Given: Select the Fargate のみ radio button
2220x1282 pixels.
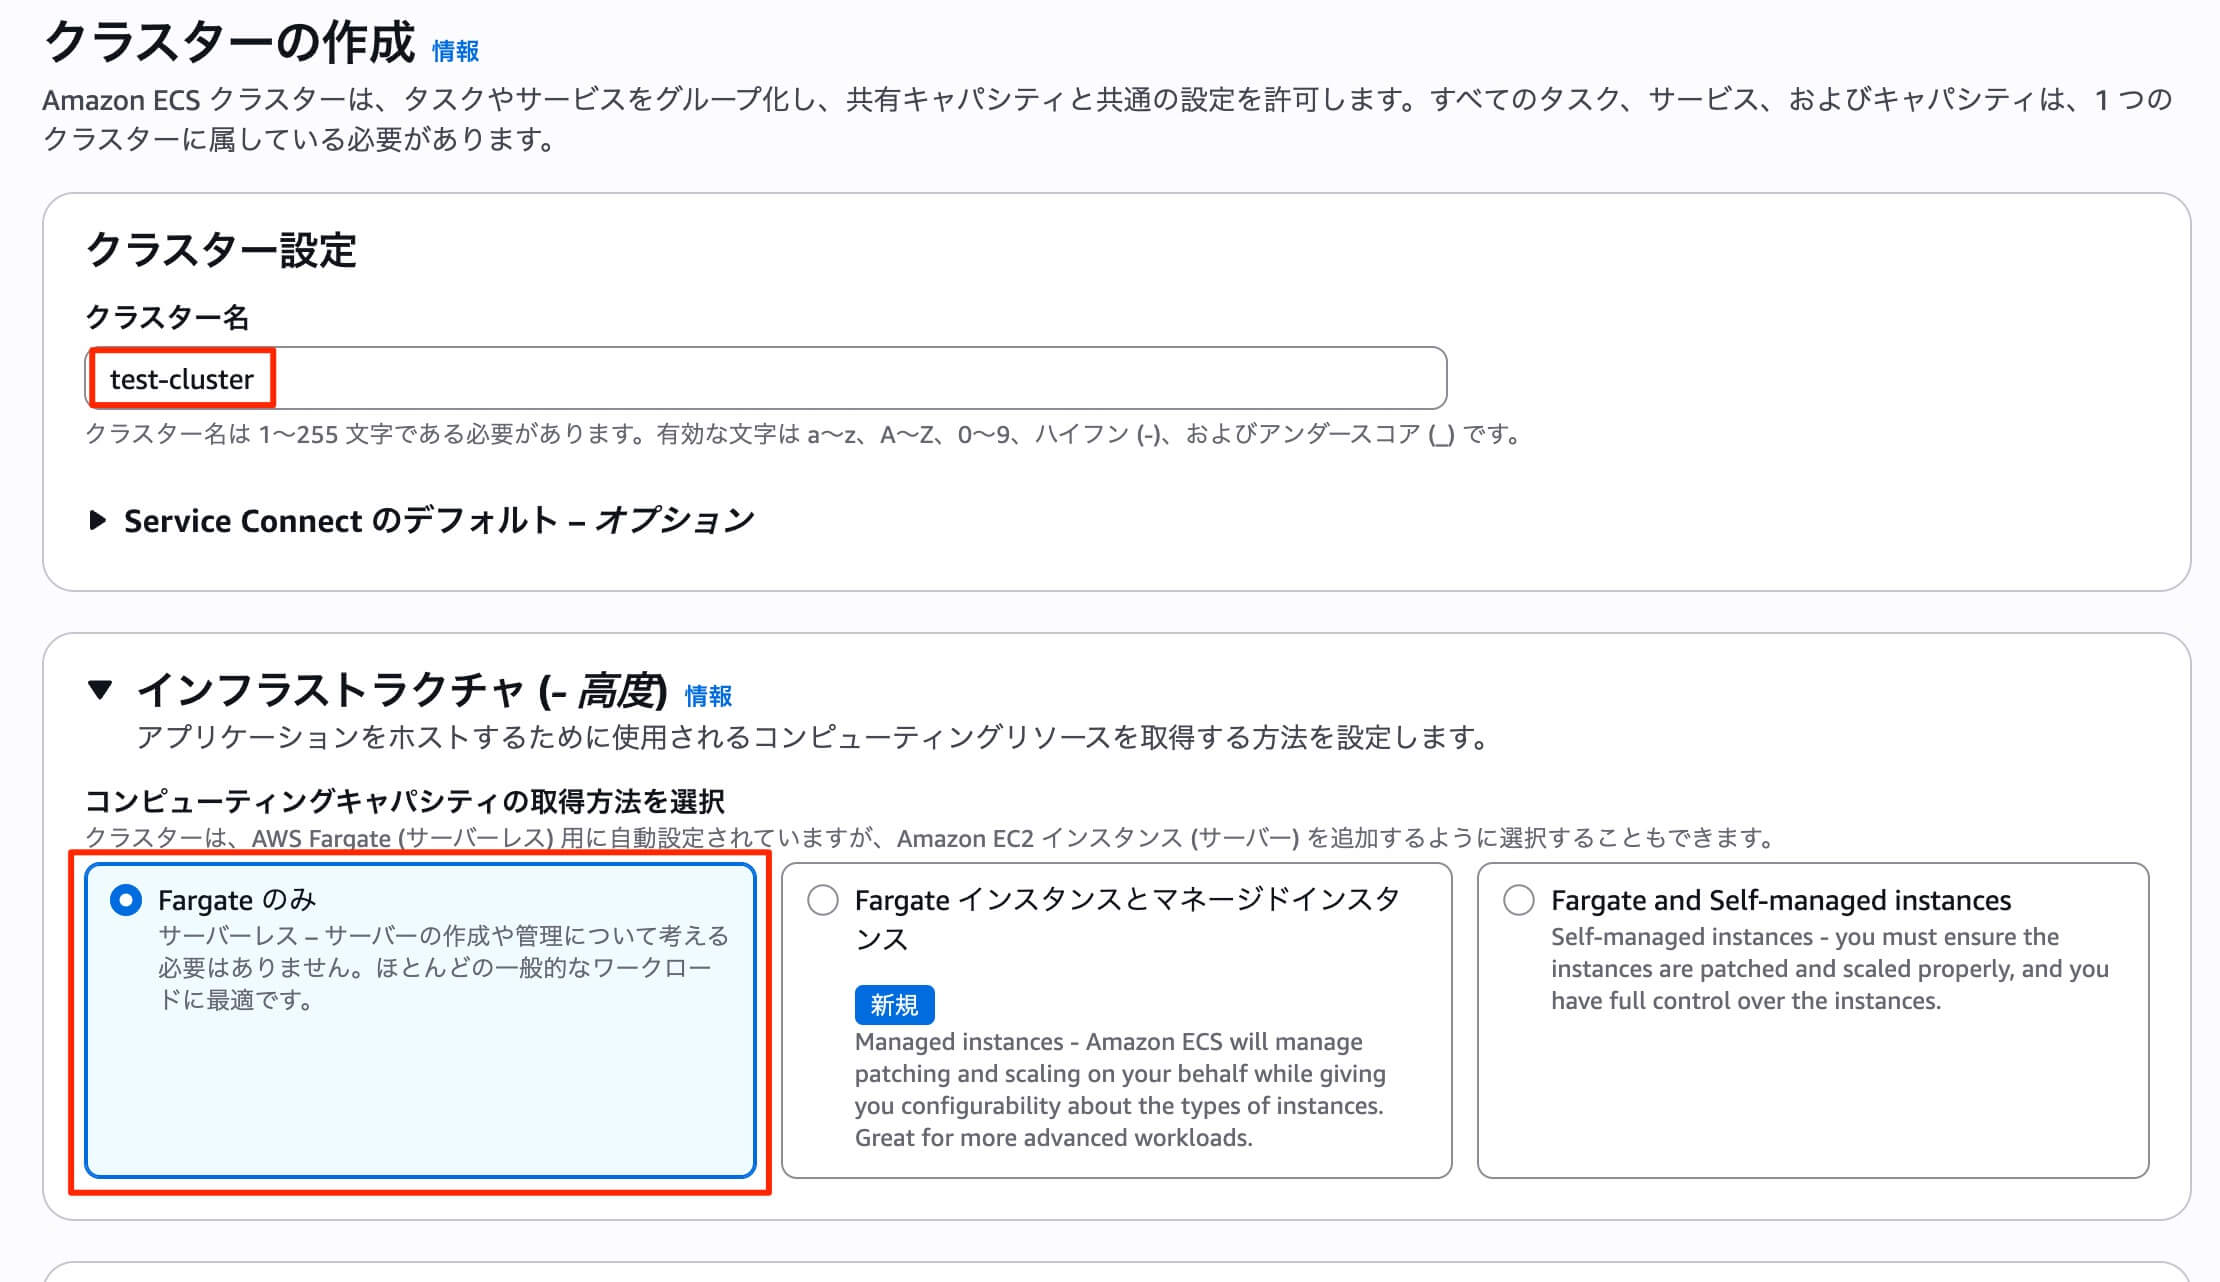Looking at the screenshot, I should pyautogui.click(x=126, y=900).
